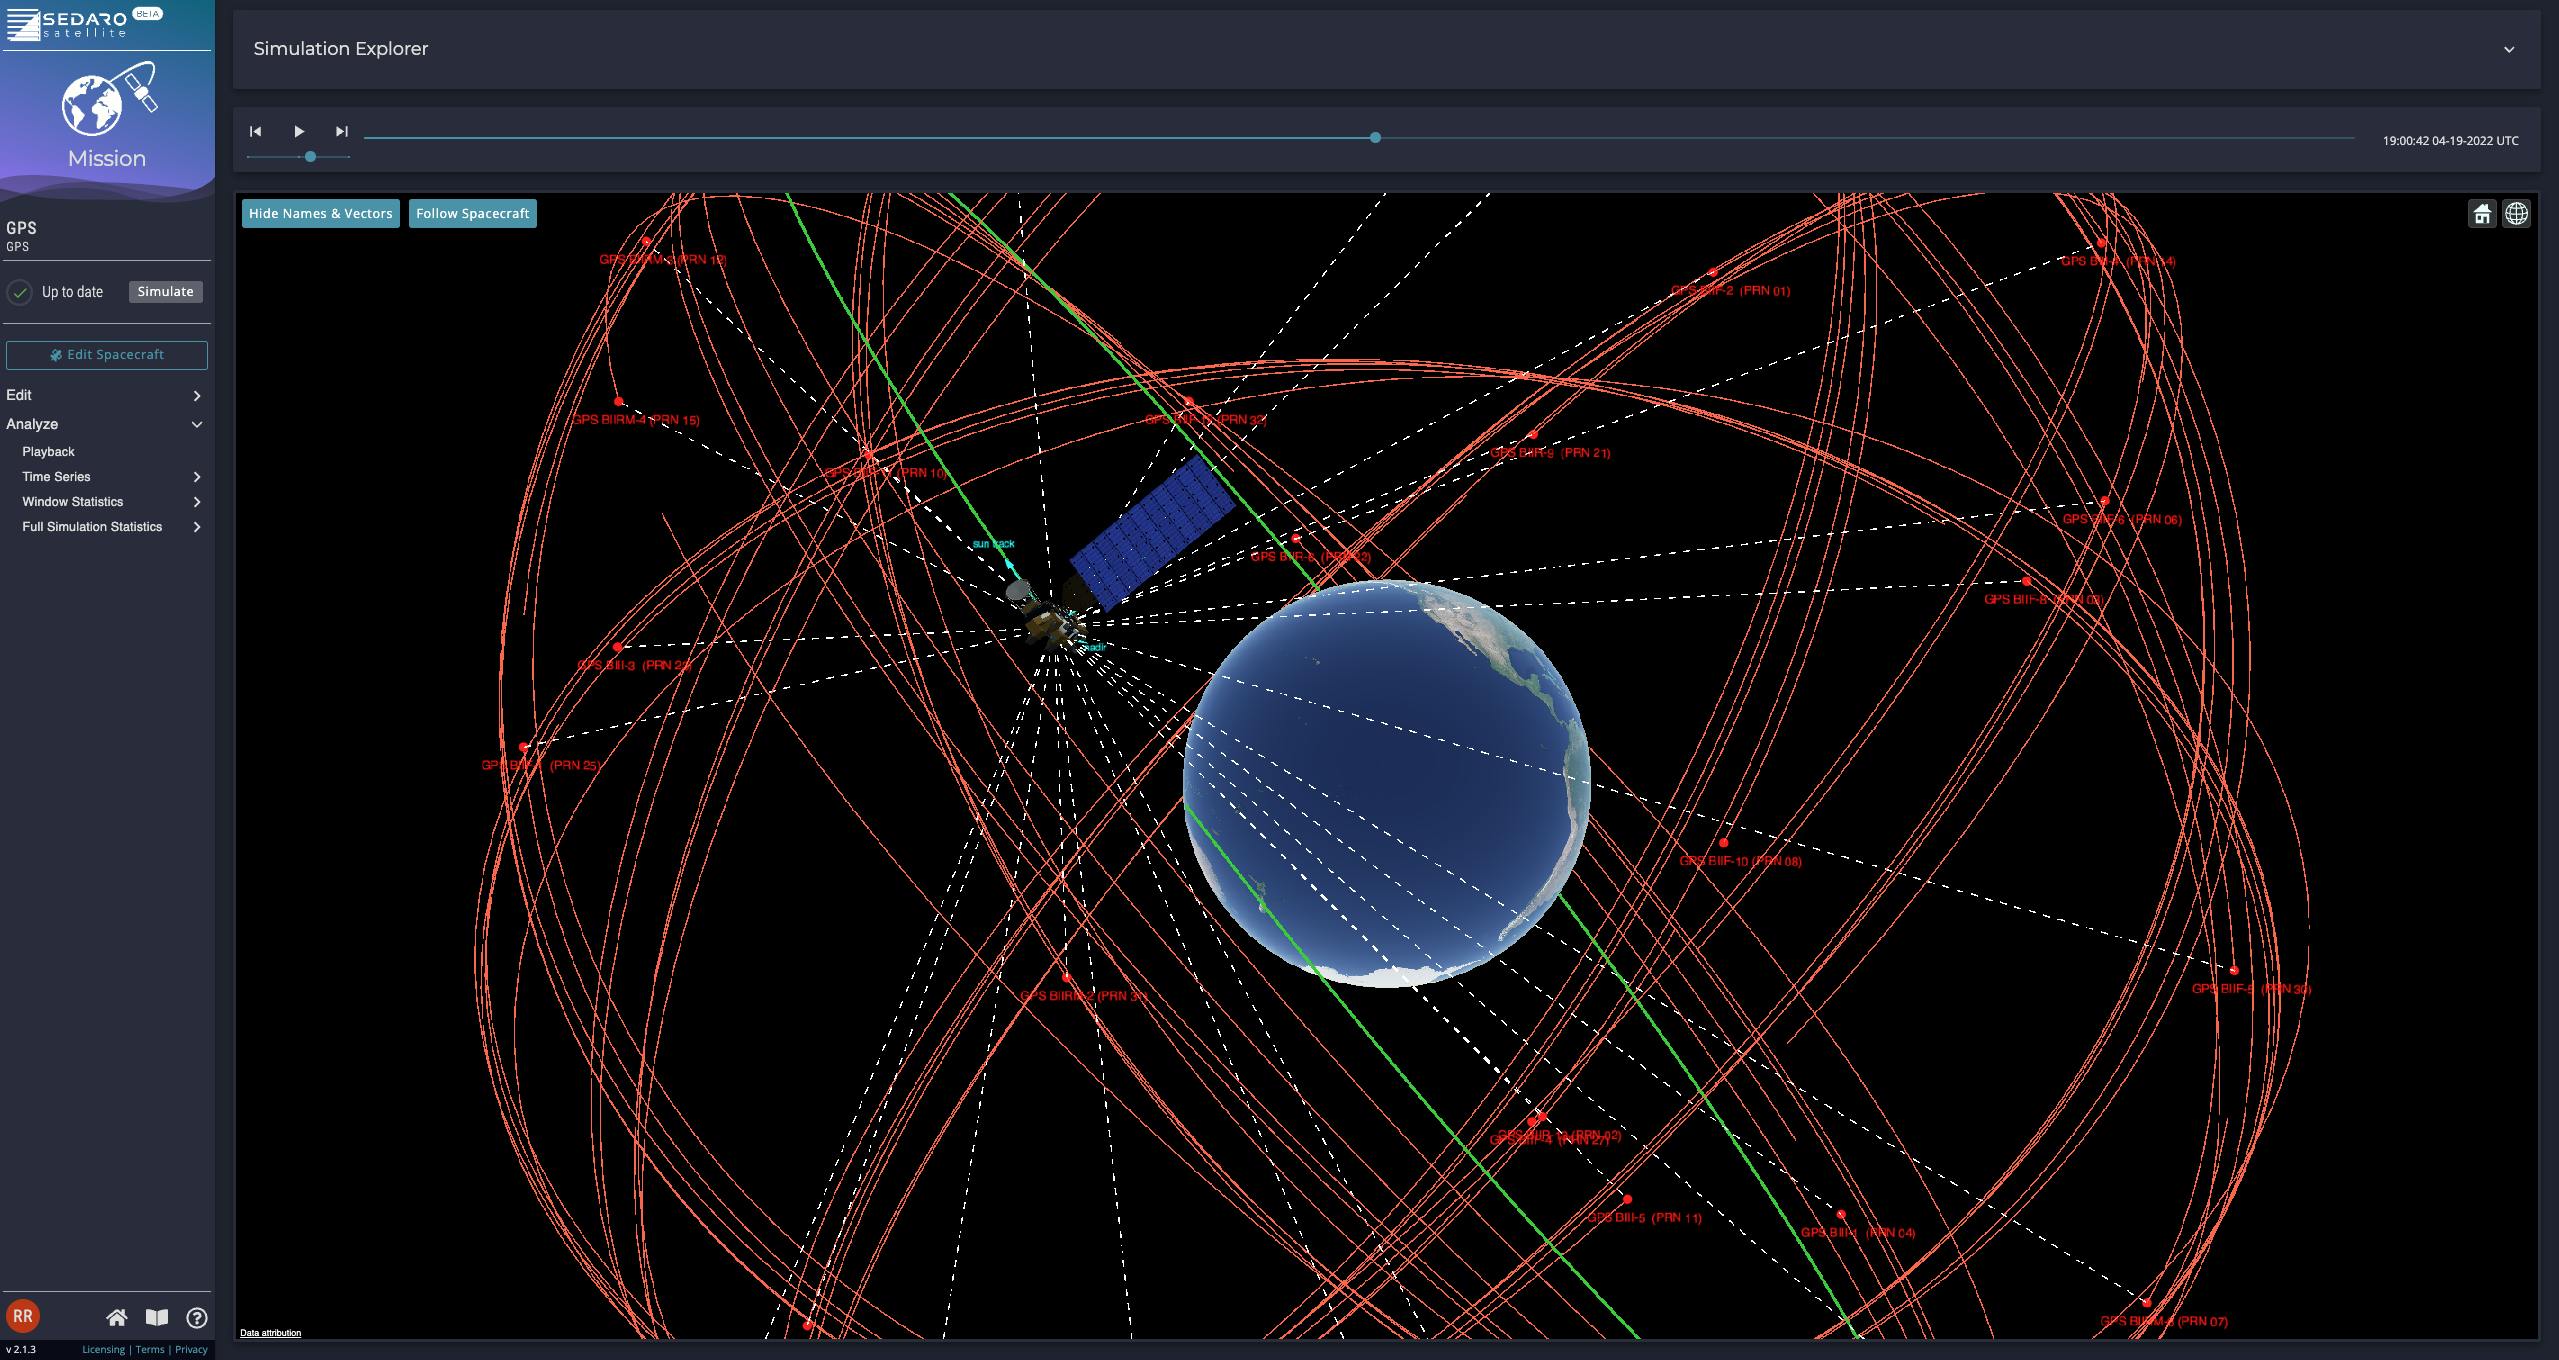Screen dimensions: 2559x1360
Task: Open the documentation book icon in the sidebar
Action: [x=156, y=1317]
